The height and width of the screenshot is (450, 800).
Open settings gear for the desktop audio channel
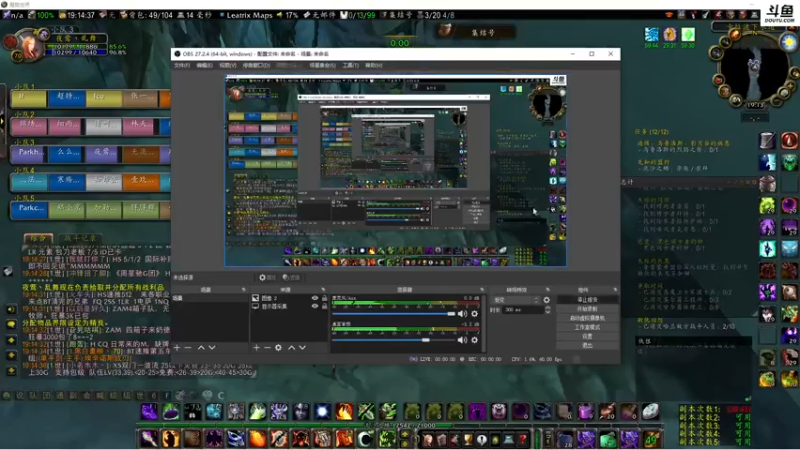(x=474, y=340)
